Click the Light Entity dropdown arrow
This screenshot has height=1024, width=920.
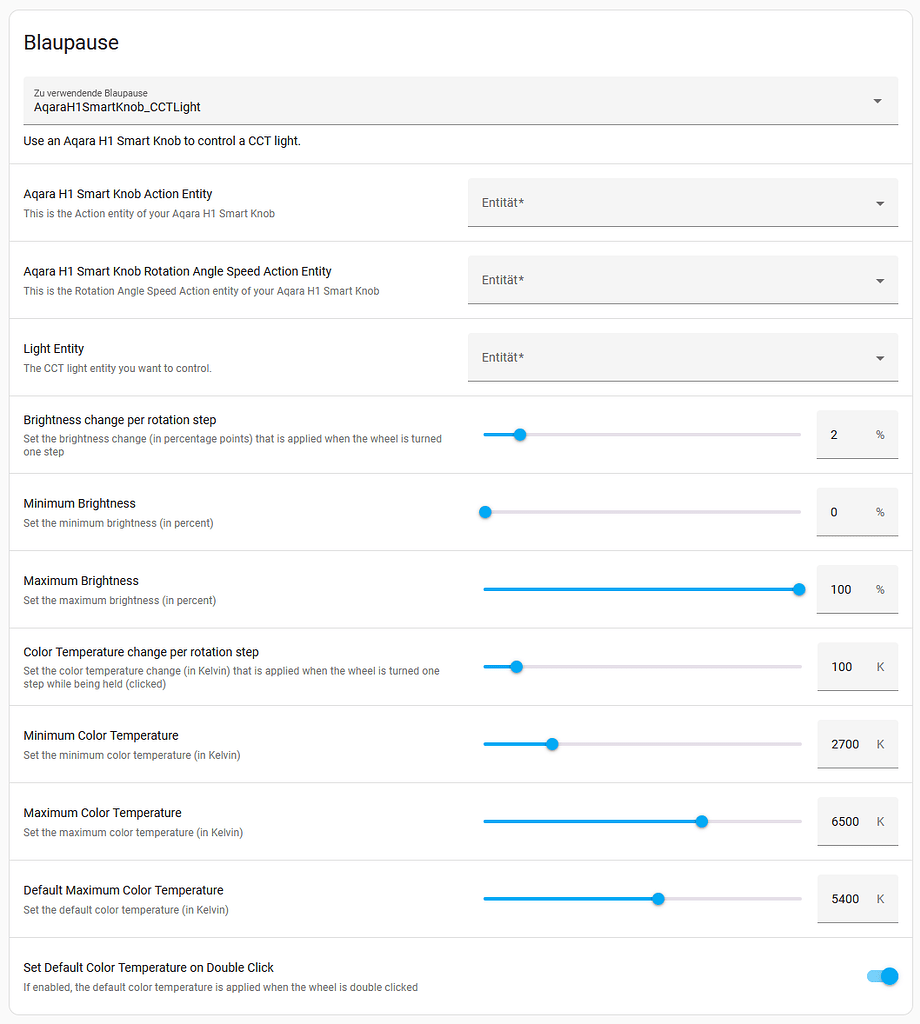(880, 358)
